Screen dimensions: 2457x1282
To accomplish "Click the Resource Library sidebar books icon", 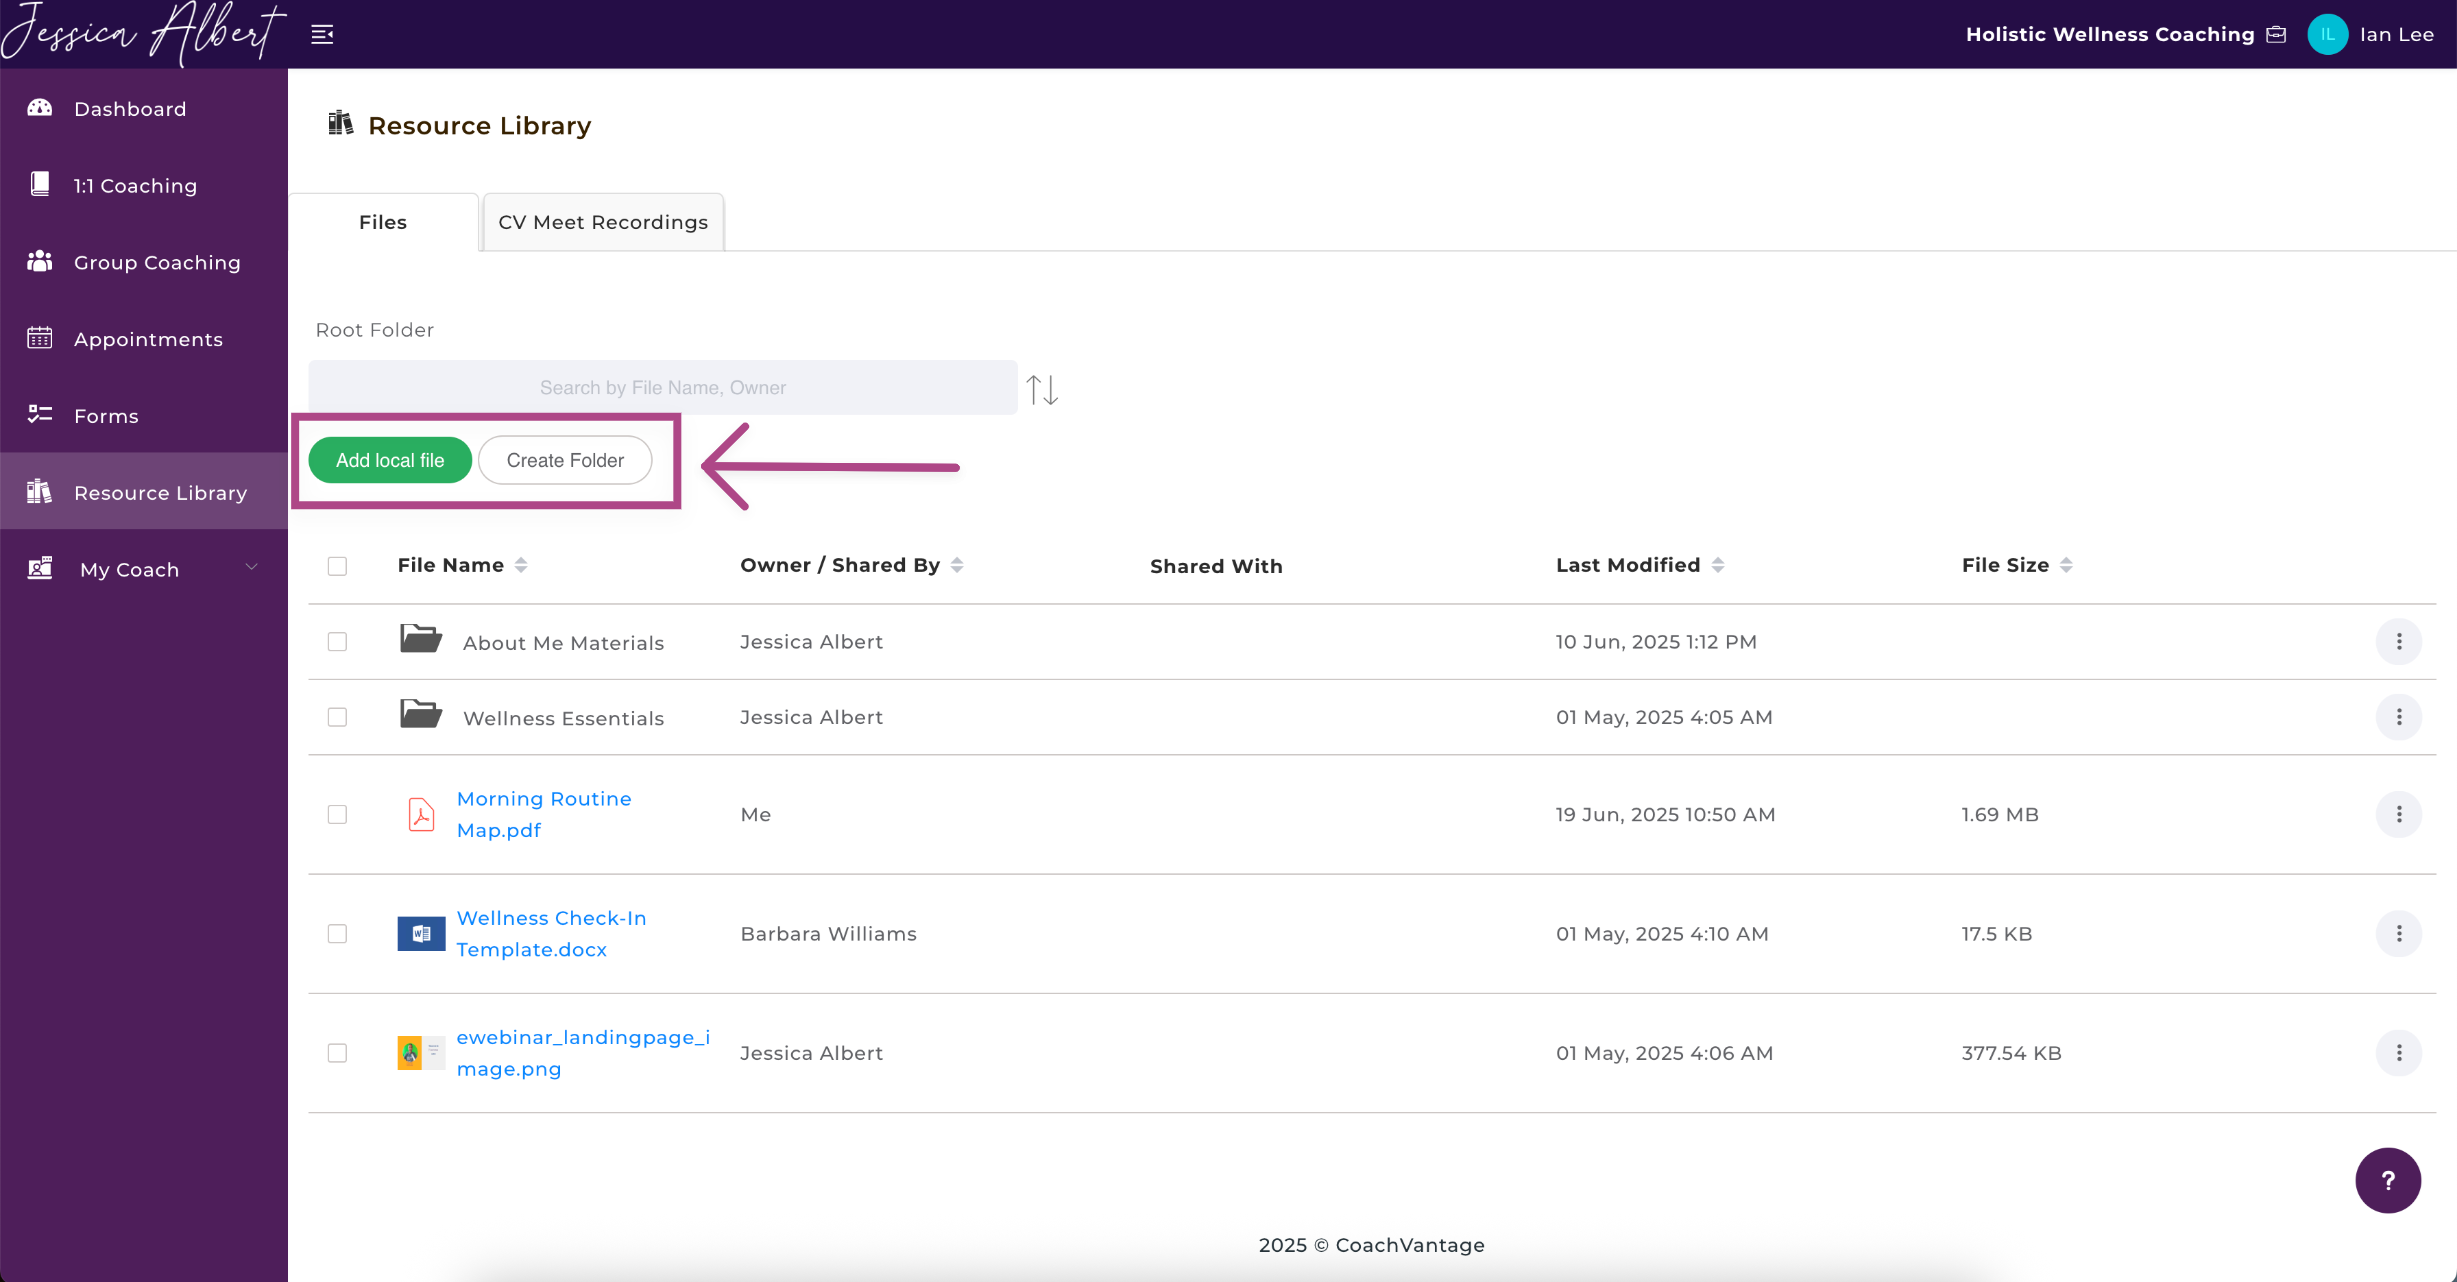I will pos(40,491).
